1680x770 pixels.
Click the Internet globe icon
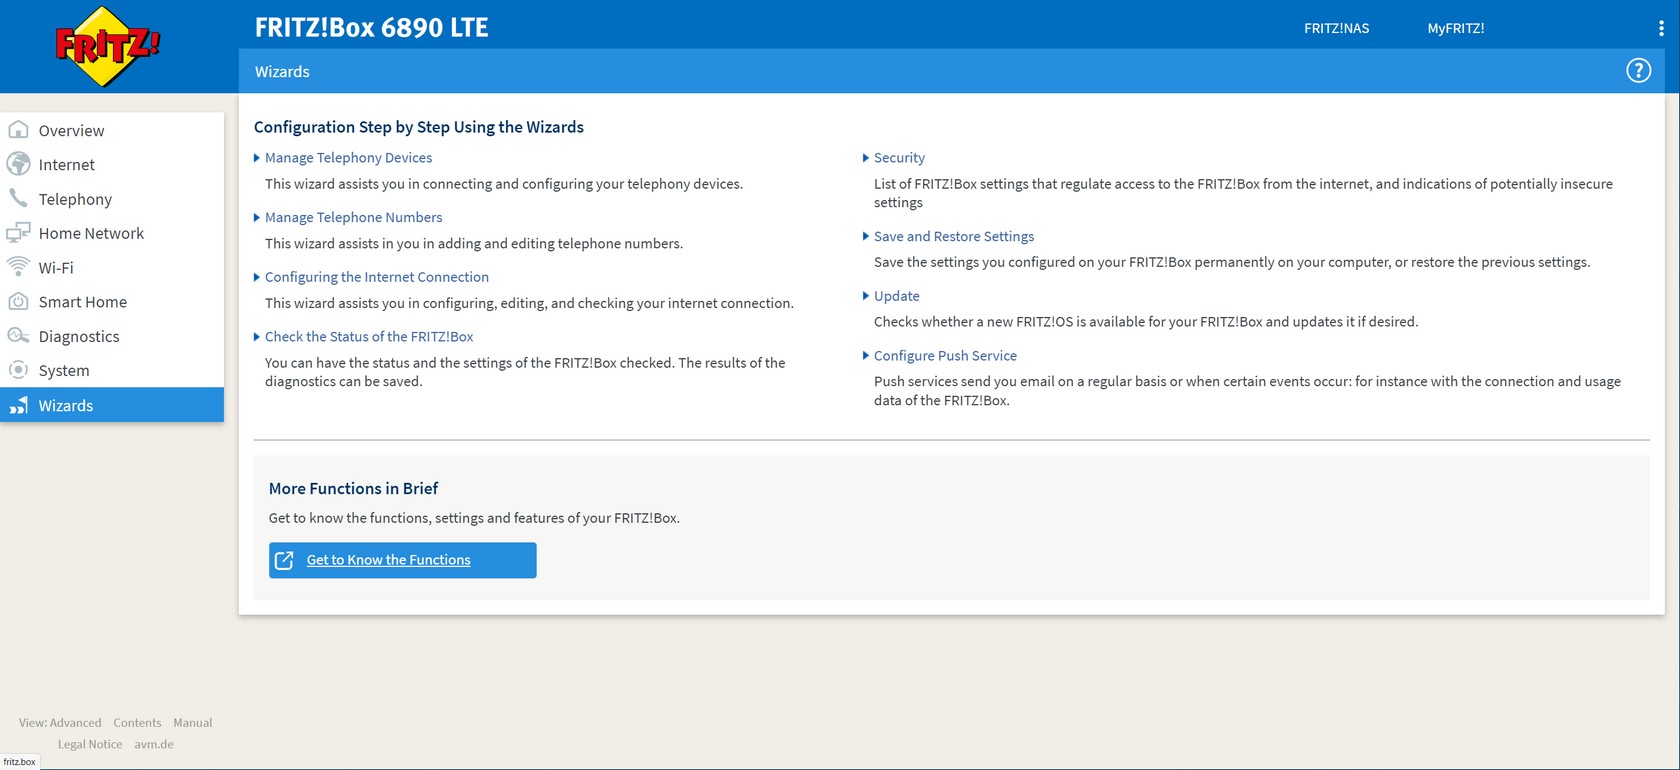(18, 164)
